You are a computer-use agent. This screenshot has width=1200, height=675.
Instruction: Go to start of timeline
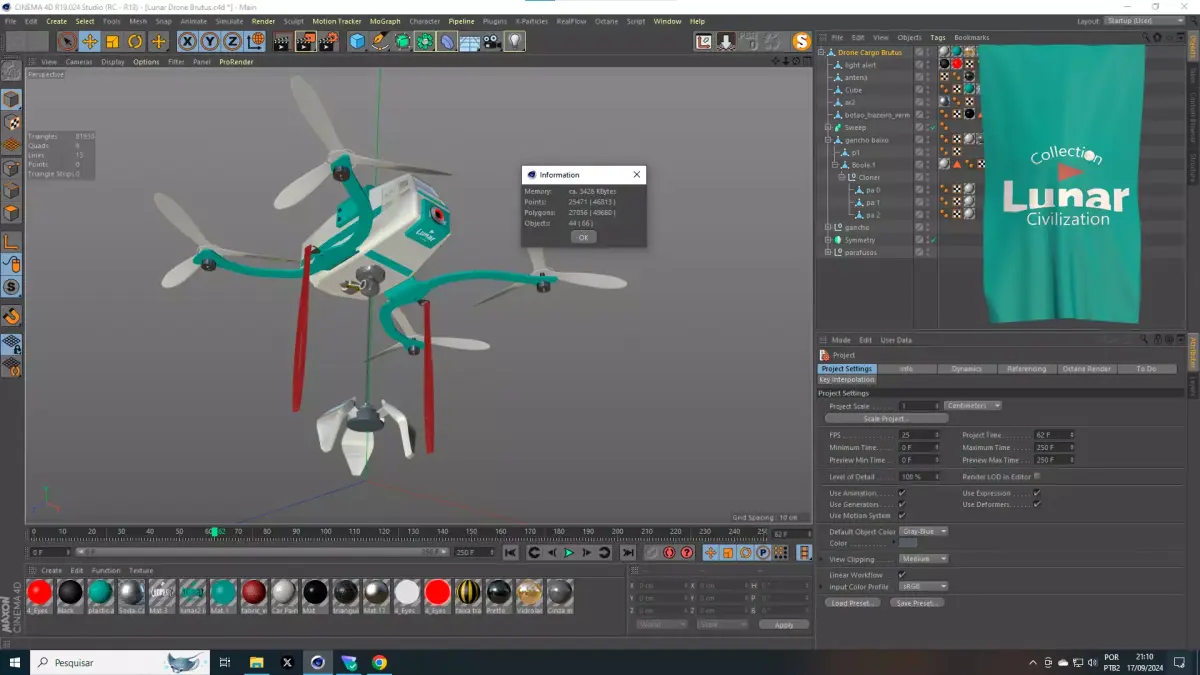coord(510,552)
